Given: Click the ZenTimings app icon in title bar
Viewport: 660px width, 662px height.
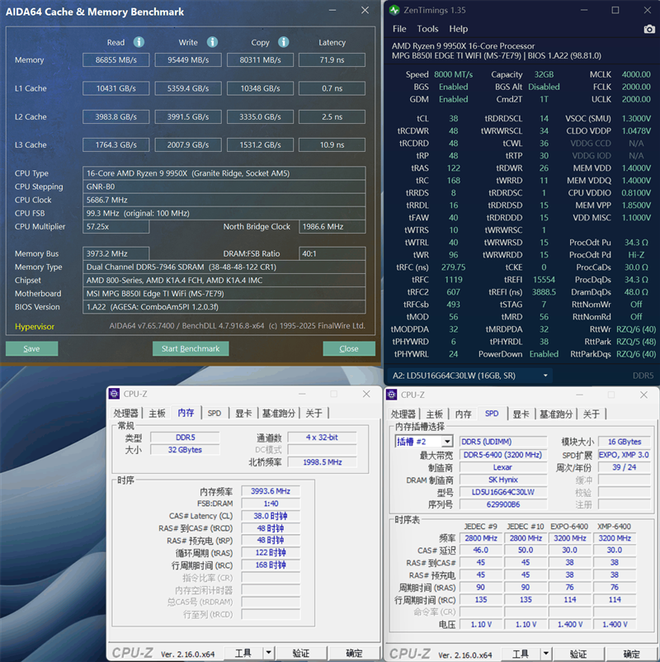Looking at the screenshot, I should click(x=397, y=10).
